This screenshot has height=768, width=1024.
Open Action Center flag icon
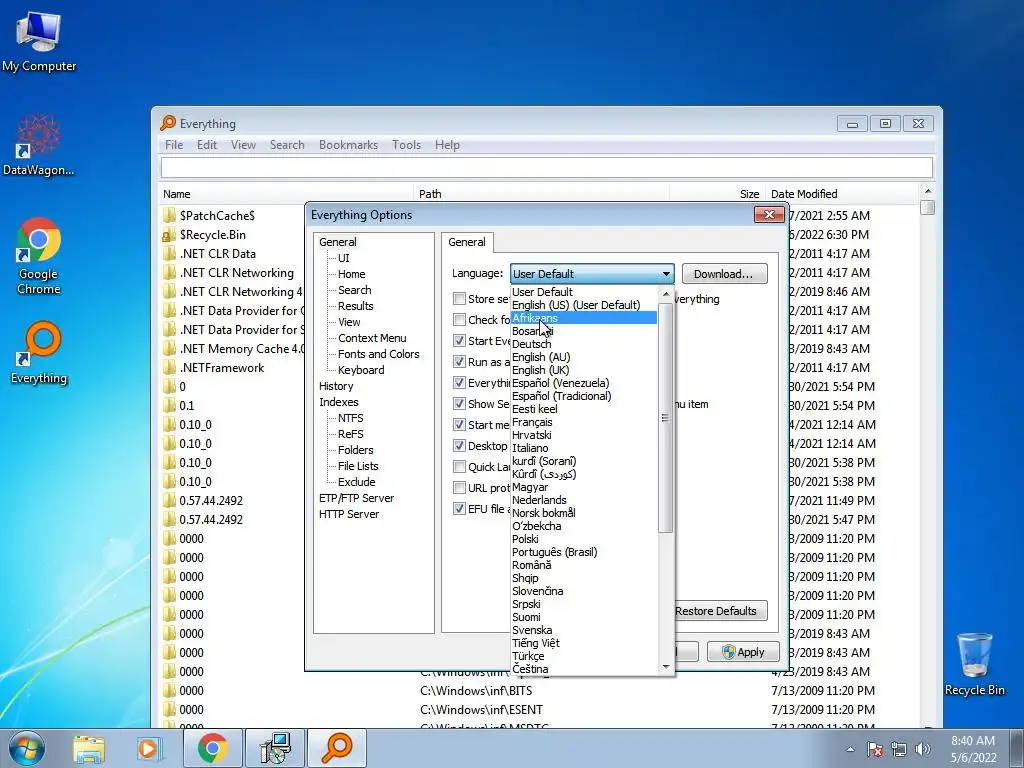(x=874, y=749)
